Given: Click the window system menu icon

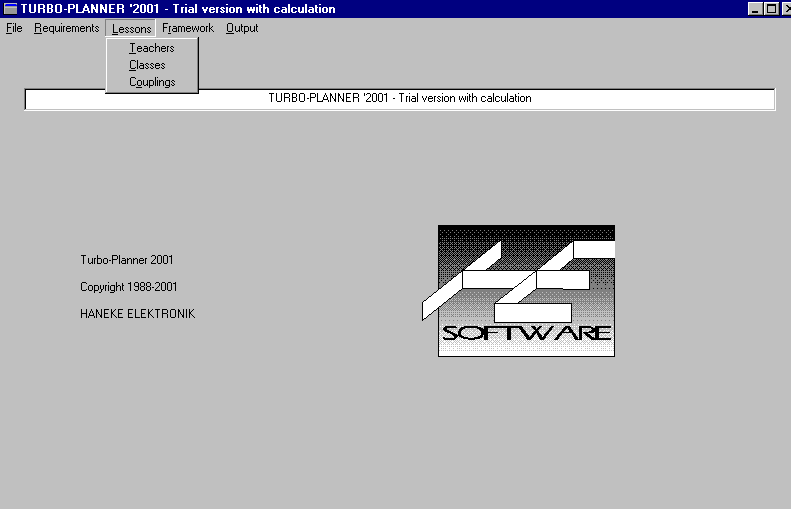Looking at the screenshot, I should pyautogui.click(x=10, y=9).
